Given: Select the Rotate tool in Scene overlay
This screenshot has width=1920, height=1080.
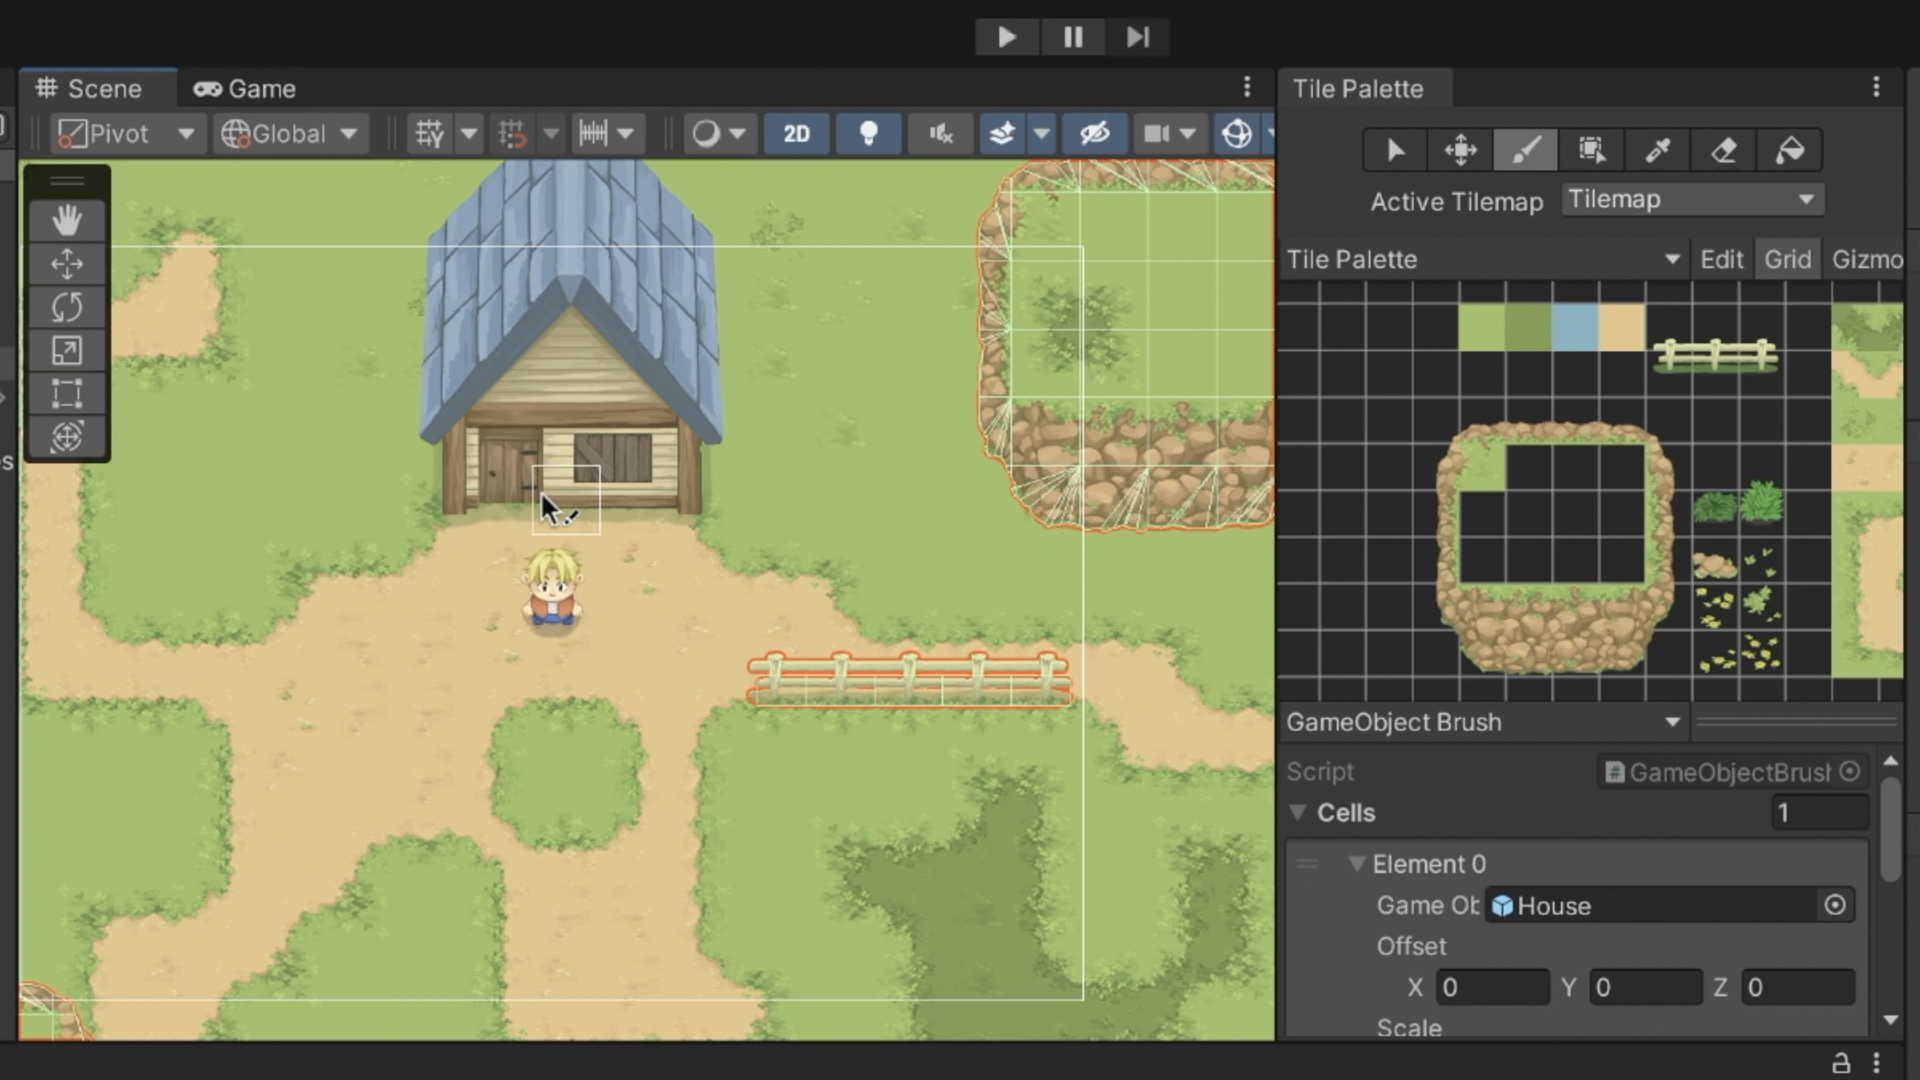Looking at the screenshot, I should tap(67, 307).
